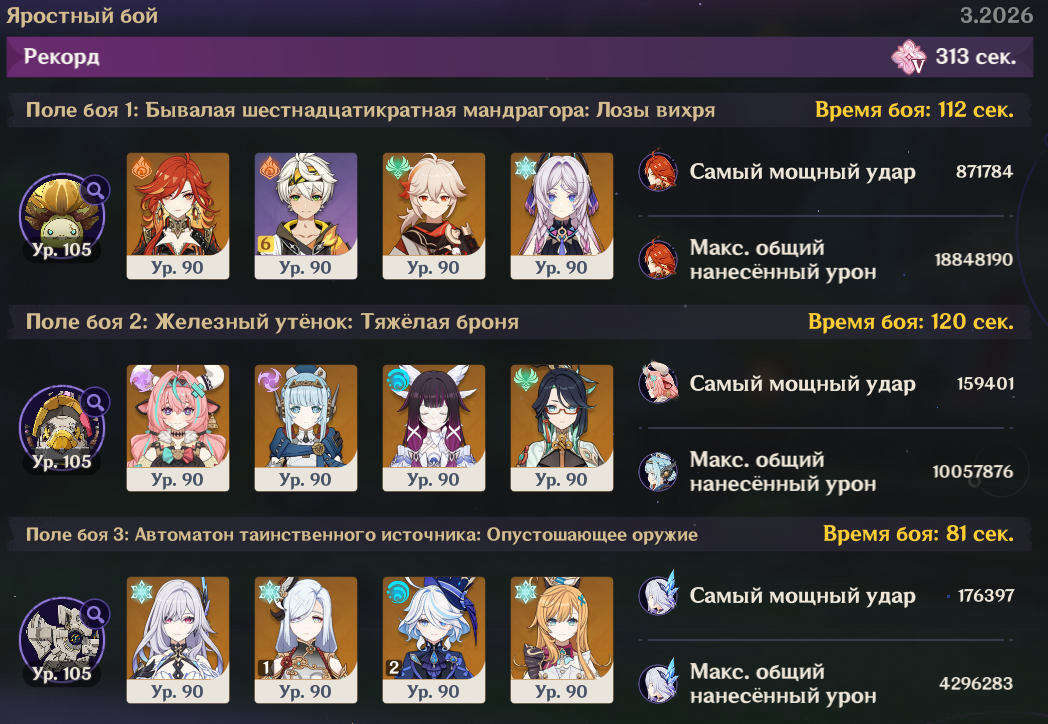Select Cryo character with constellation 1 badge
The height and width of the screenshot is (724, 1048).
305,640
